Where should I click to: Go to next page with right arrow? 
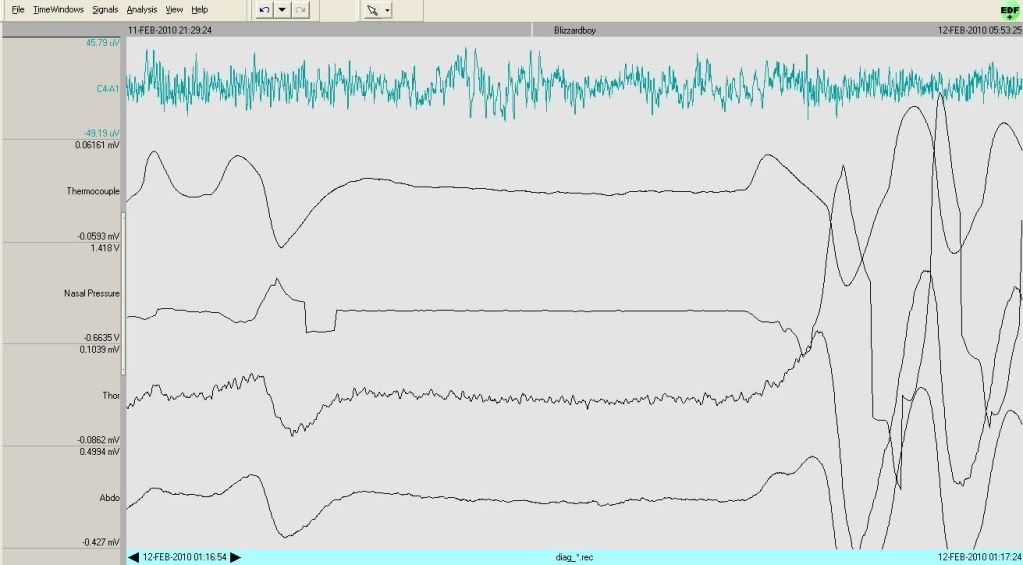236,557
